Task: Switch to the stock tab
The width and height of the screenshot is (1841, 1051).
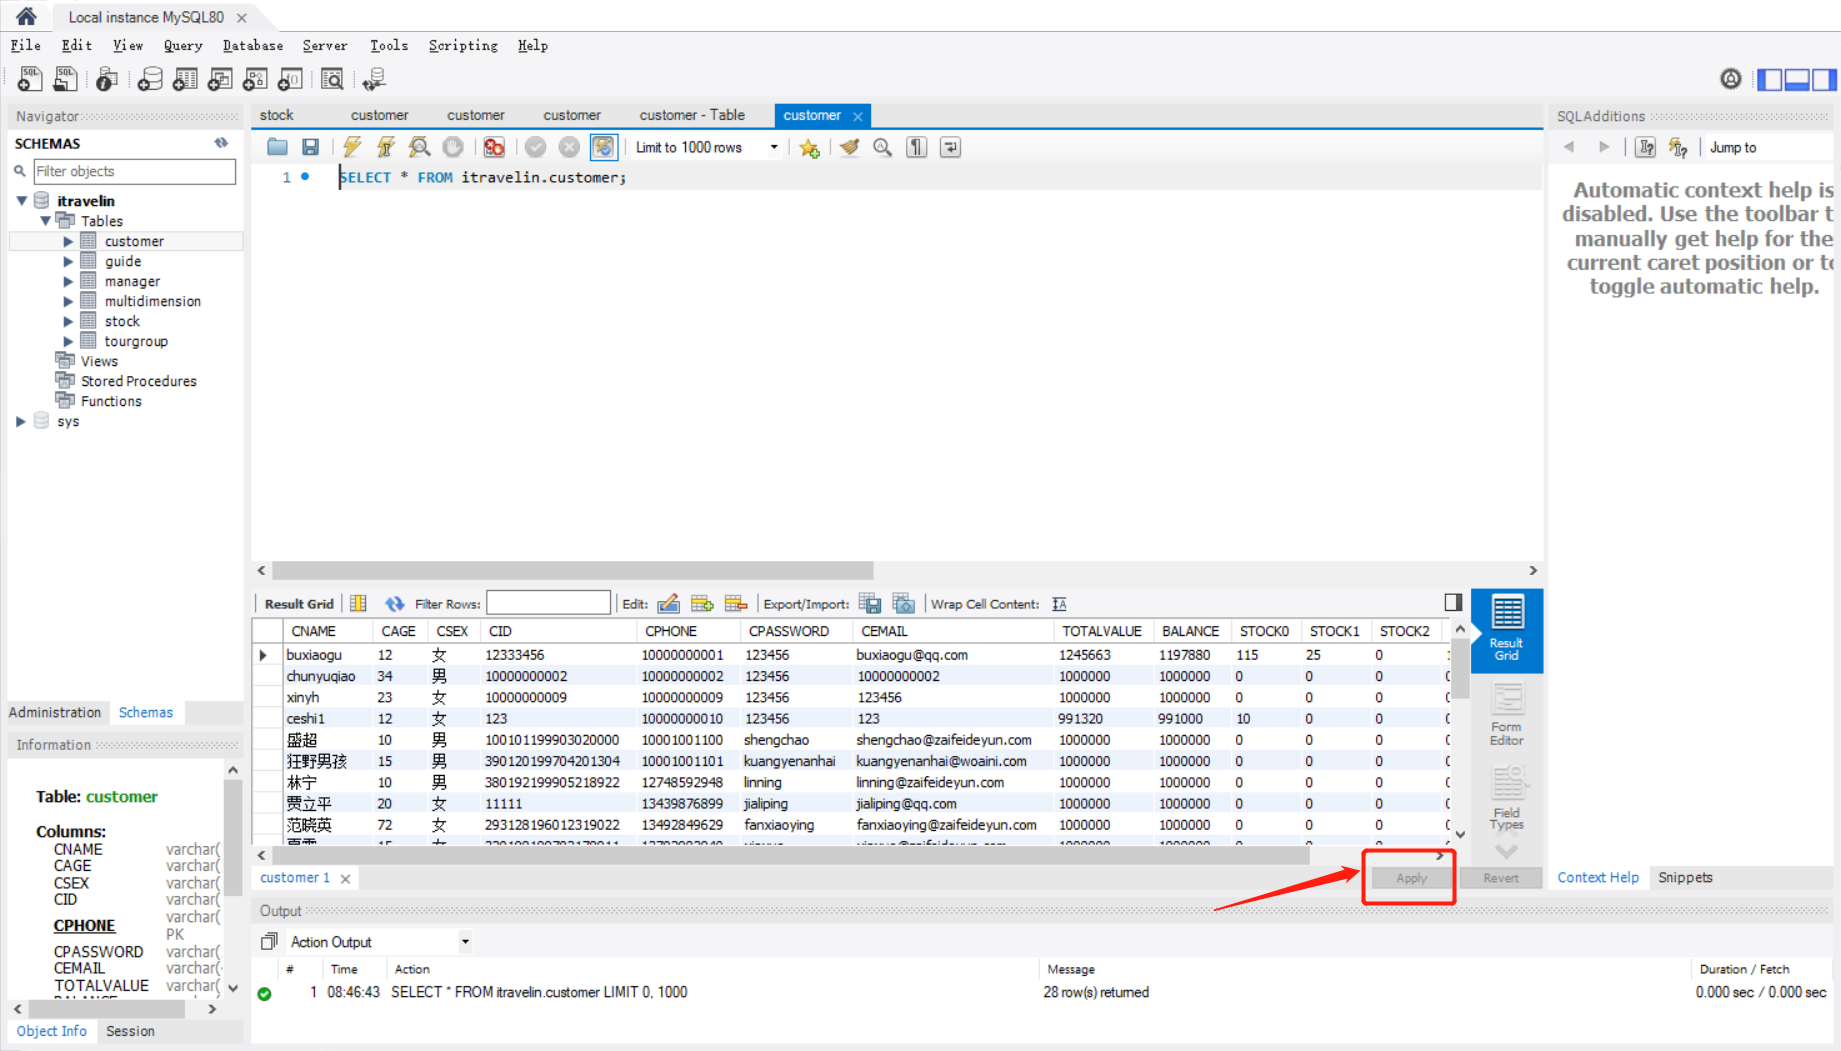Action: pos(277,115)
